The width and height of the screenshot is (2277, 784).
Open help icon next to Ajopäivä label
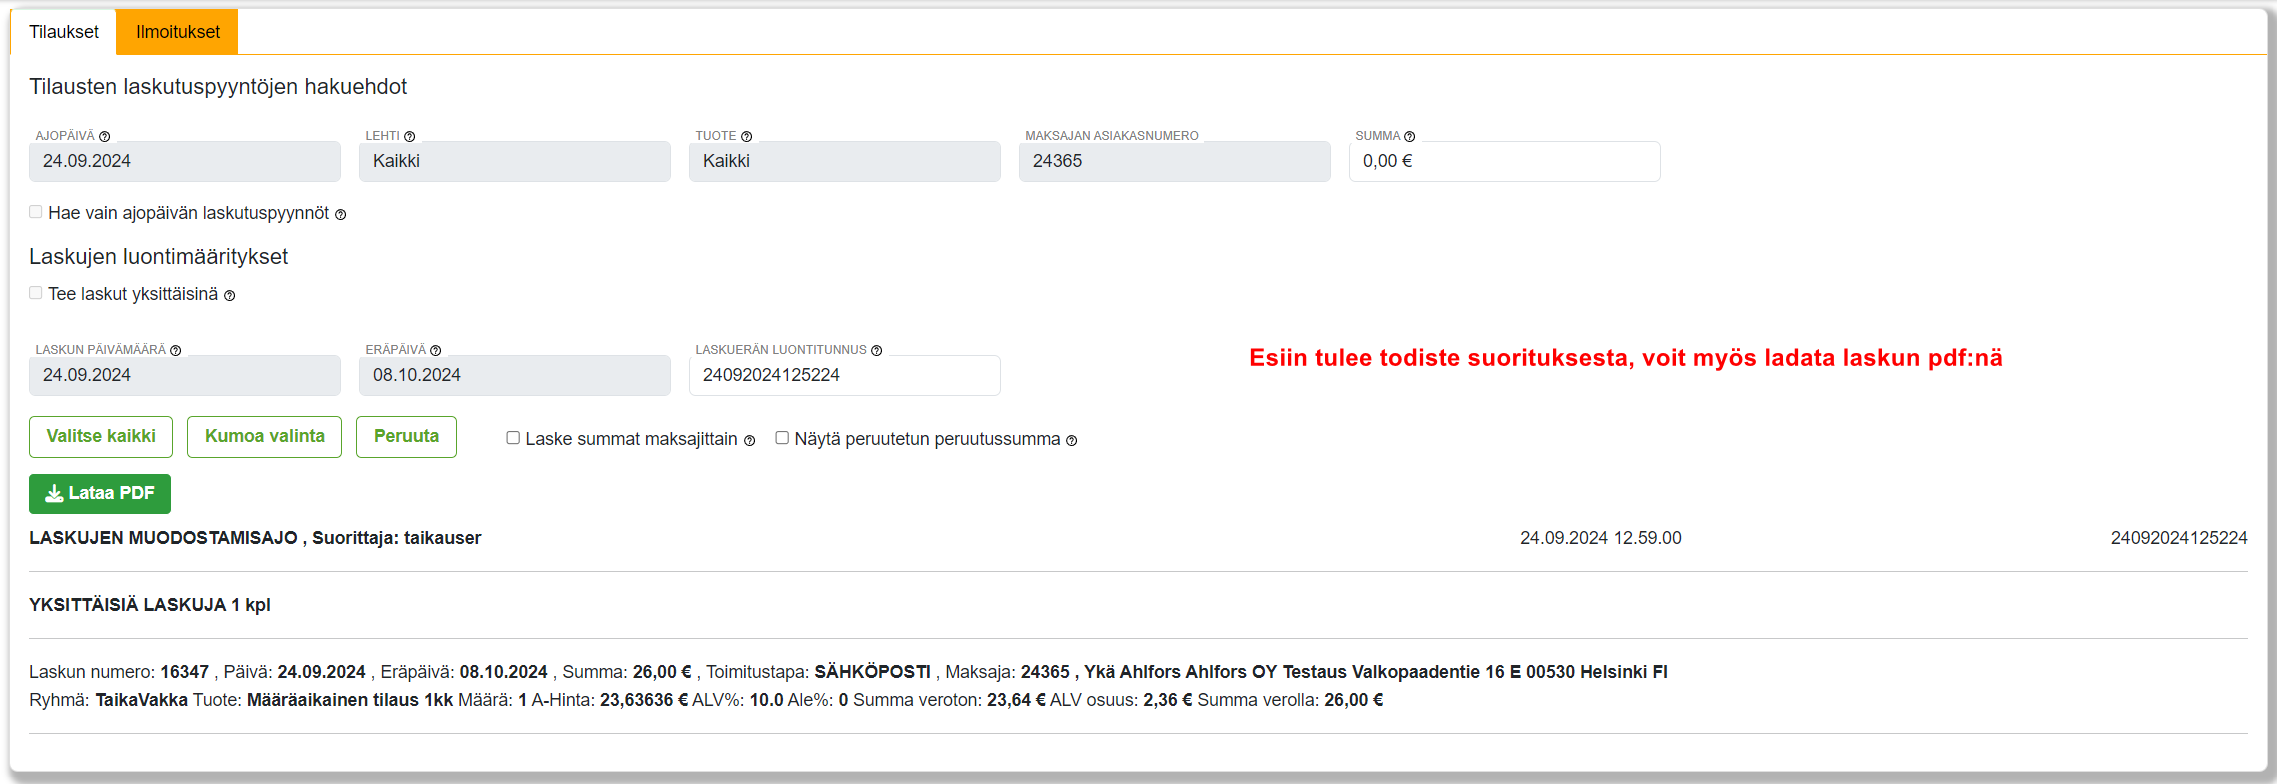[x=104, y=137]
